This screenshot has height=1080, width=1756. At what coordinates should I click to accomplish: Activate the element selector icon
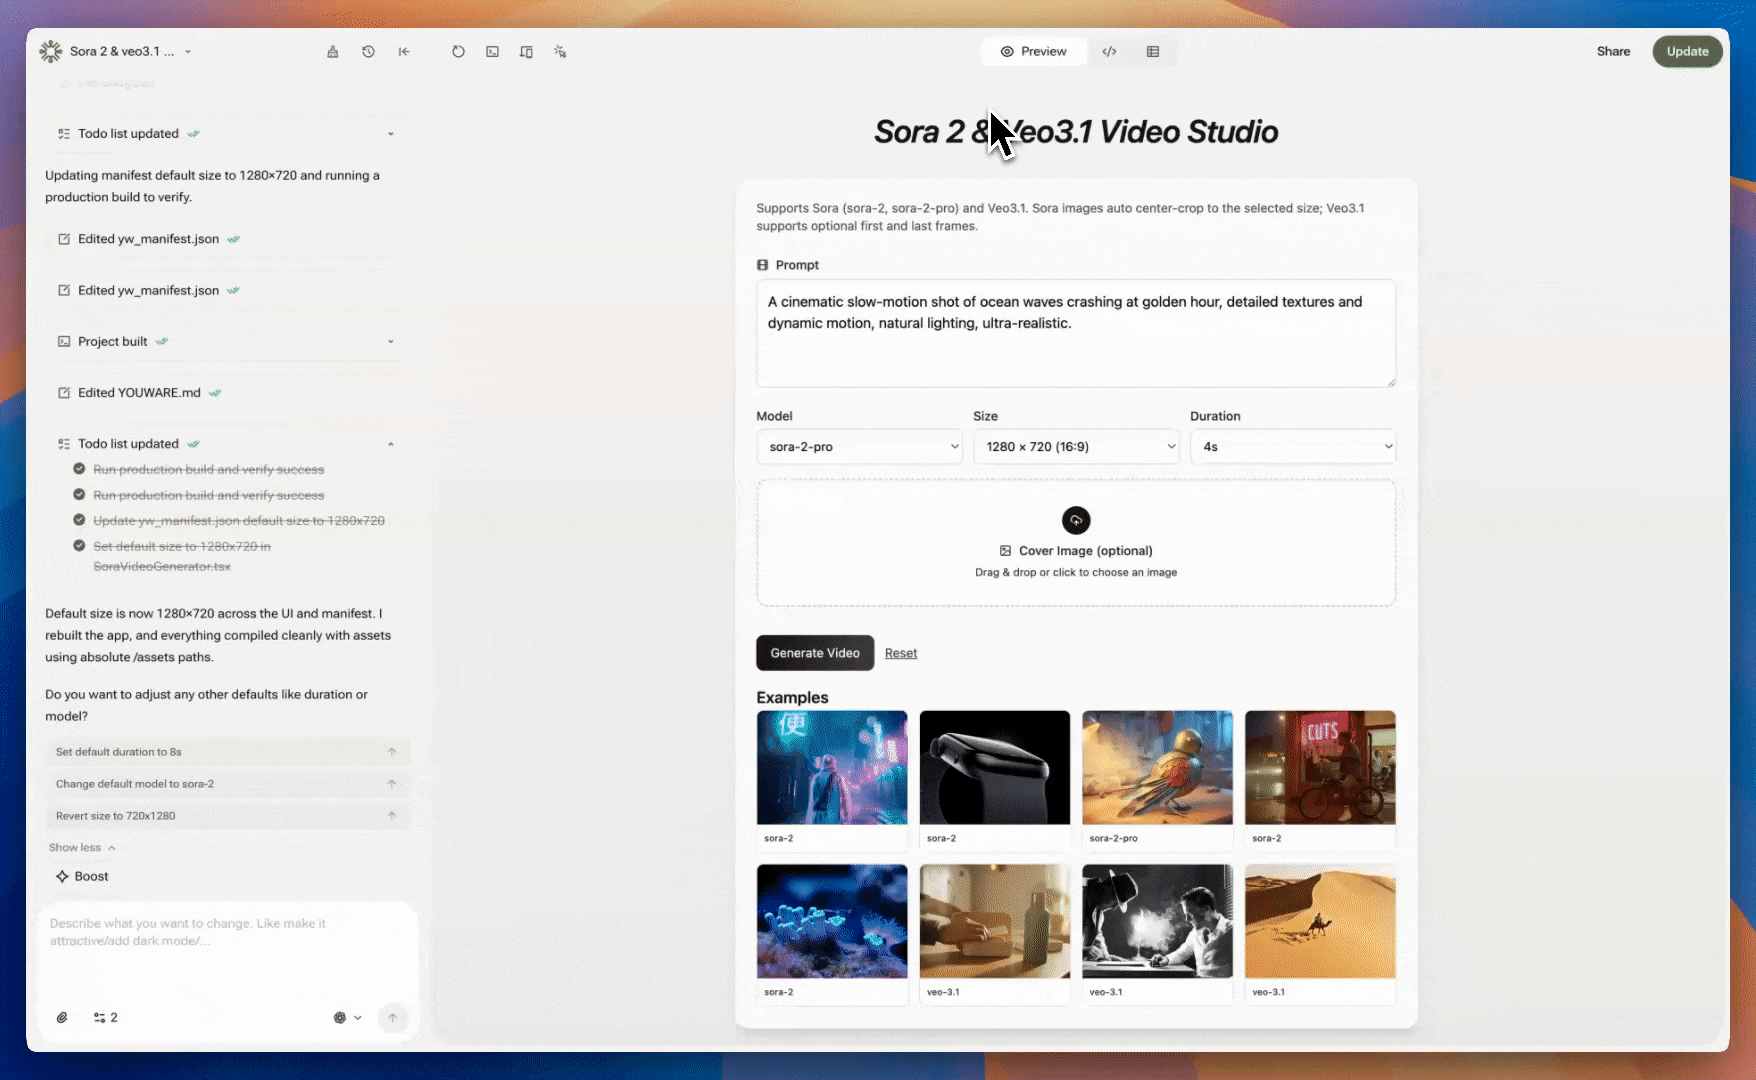[560, 51]
